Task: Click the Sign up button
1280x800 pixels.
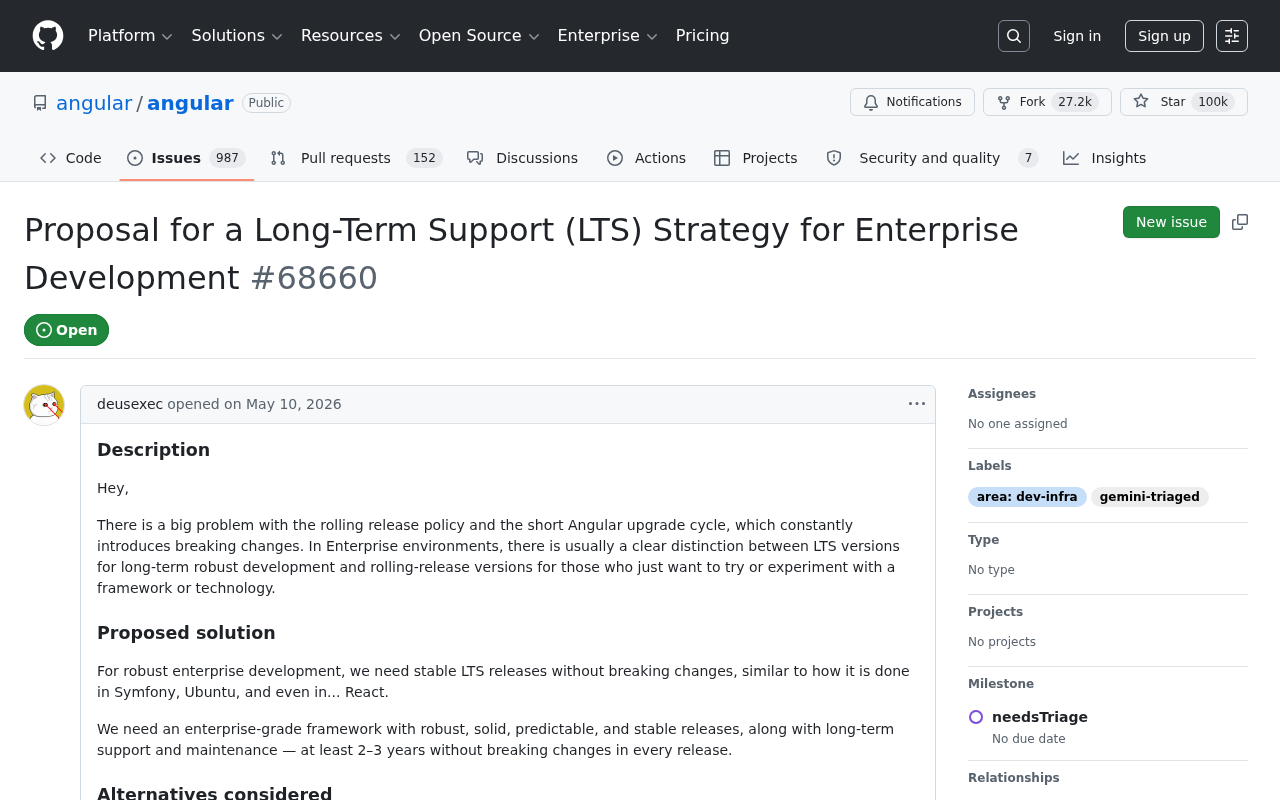Action: pos(1164,36)
